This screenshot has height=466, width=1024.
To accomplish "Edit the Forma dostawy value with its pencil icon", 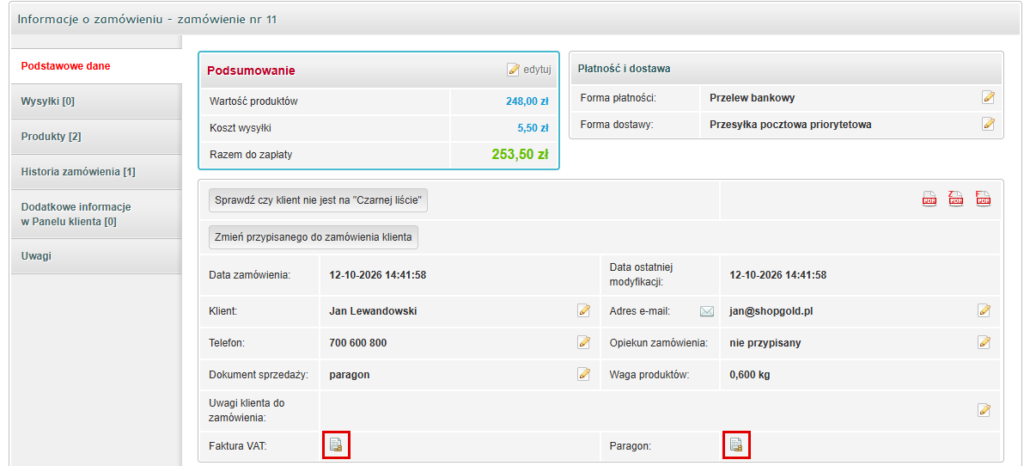I will click(989, 123).
